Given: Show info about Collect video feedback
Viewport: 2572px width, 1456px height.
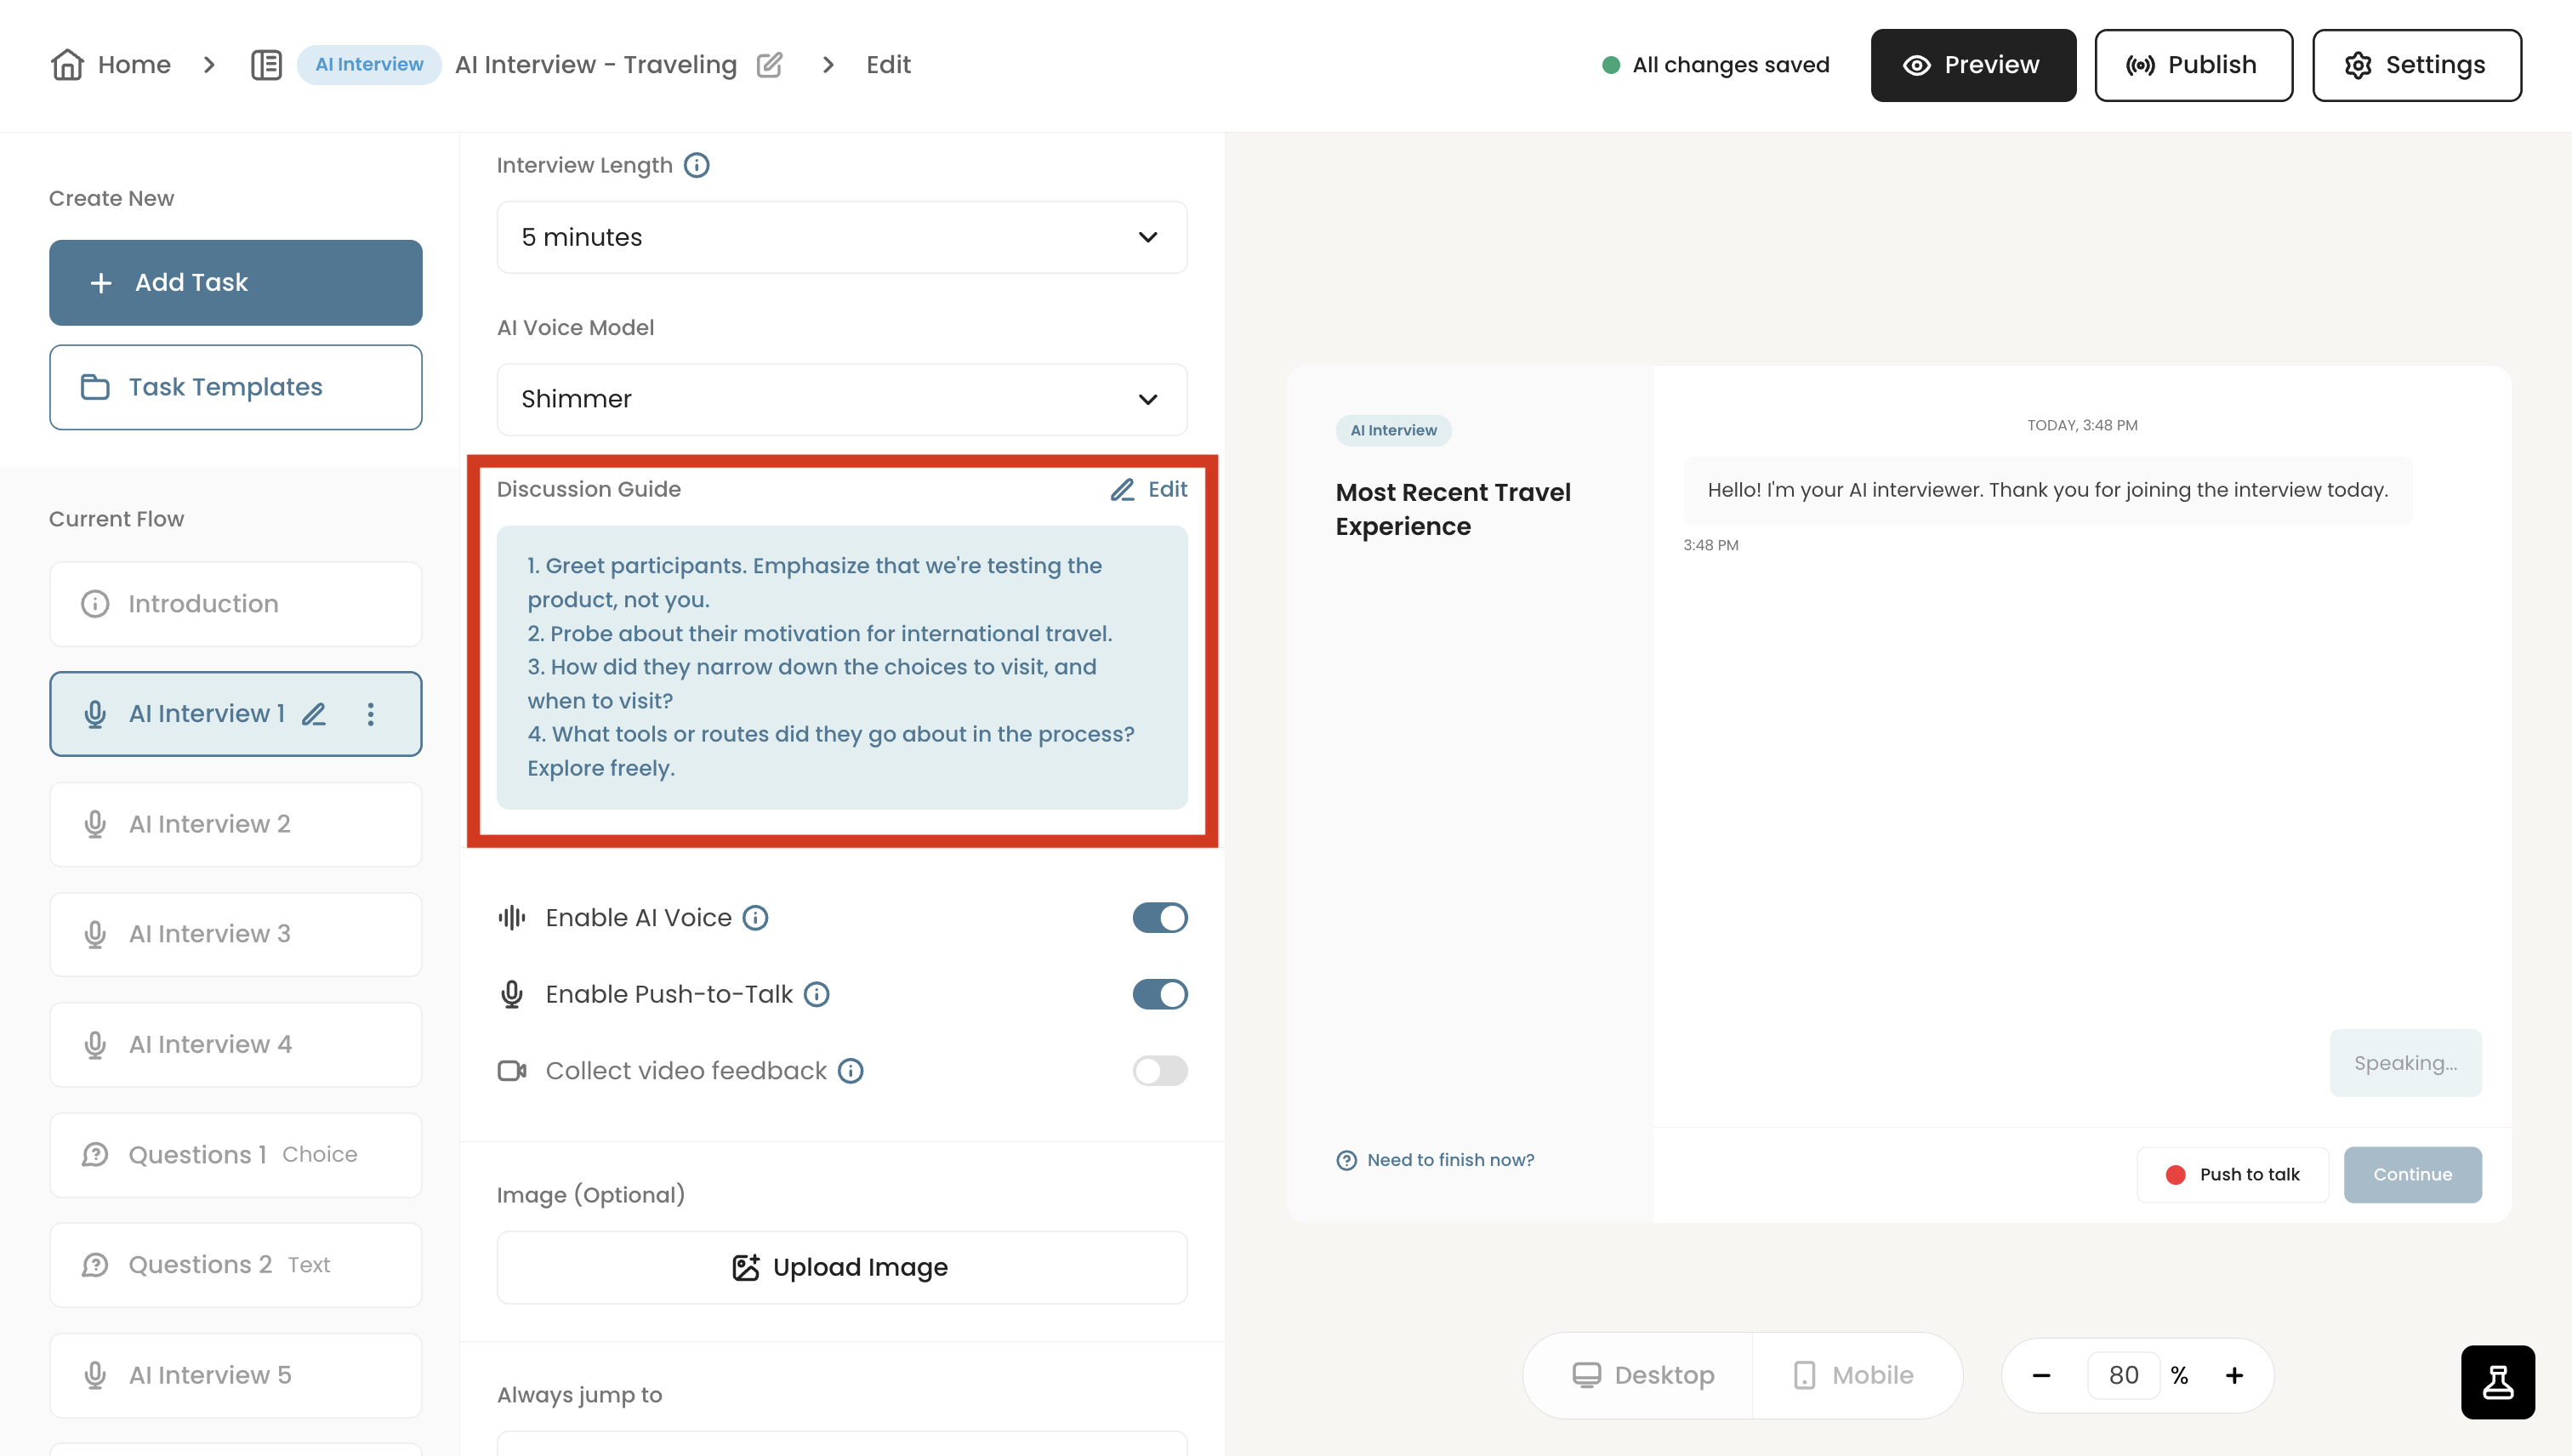Looking at the screenshot, I should click(851, 1071).
